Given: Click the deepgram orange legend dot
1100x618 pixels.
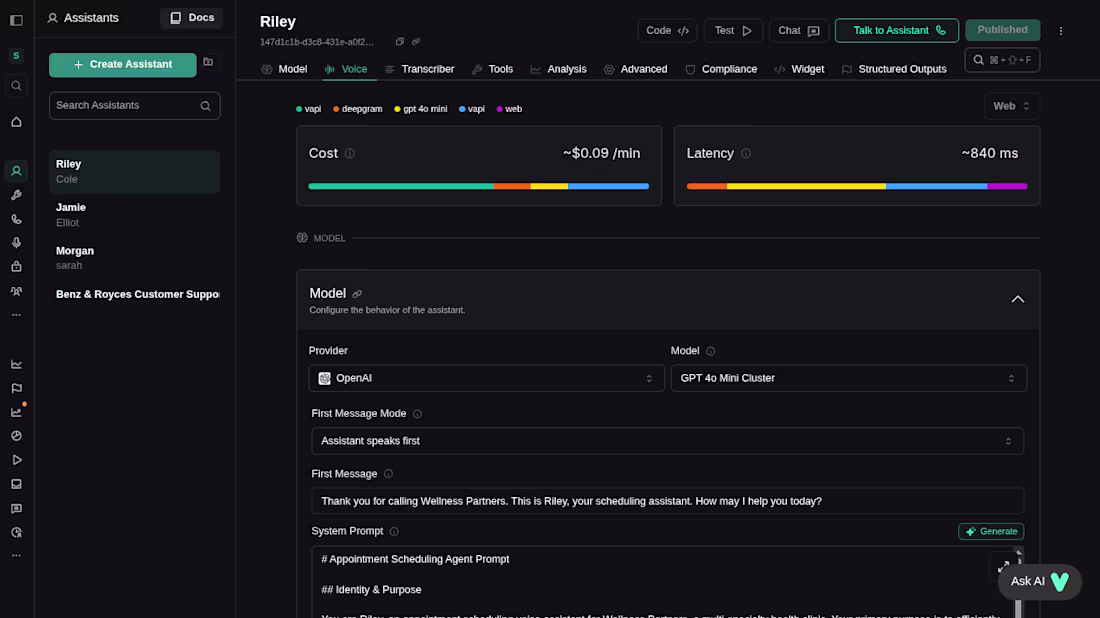Looking at the screenshot, I should (x=336, y=109).
